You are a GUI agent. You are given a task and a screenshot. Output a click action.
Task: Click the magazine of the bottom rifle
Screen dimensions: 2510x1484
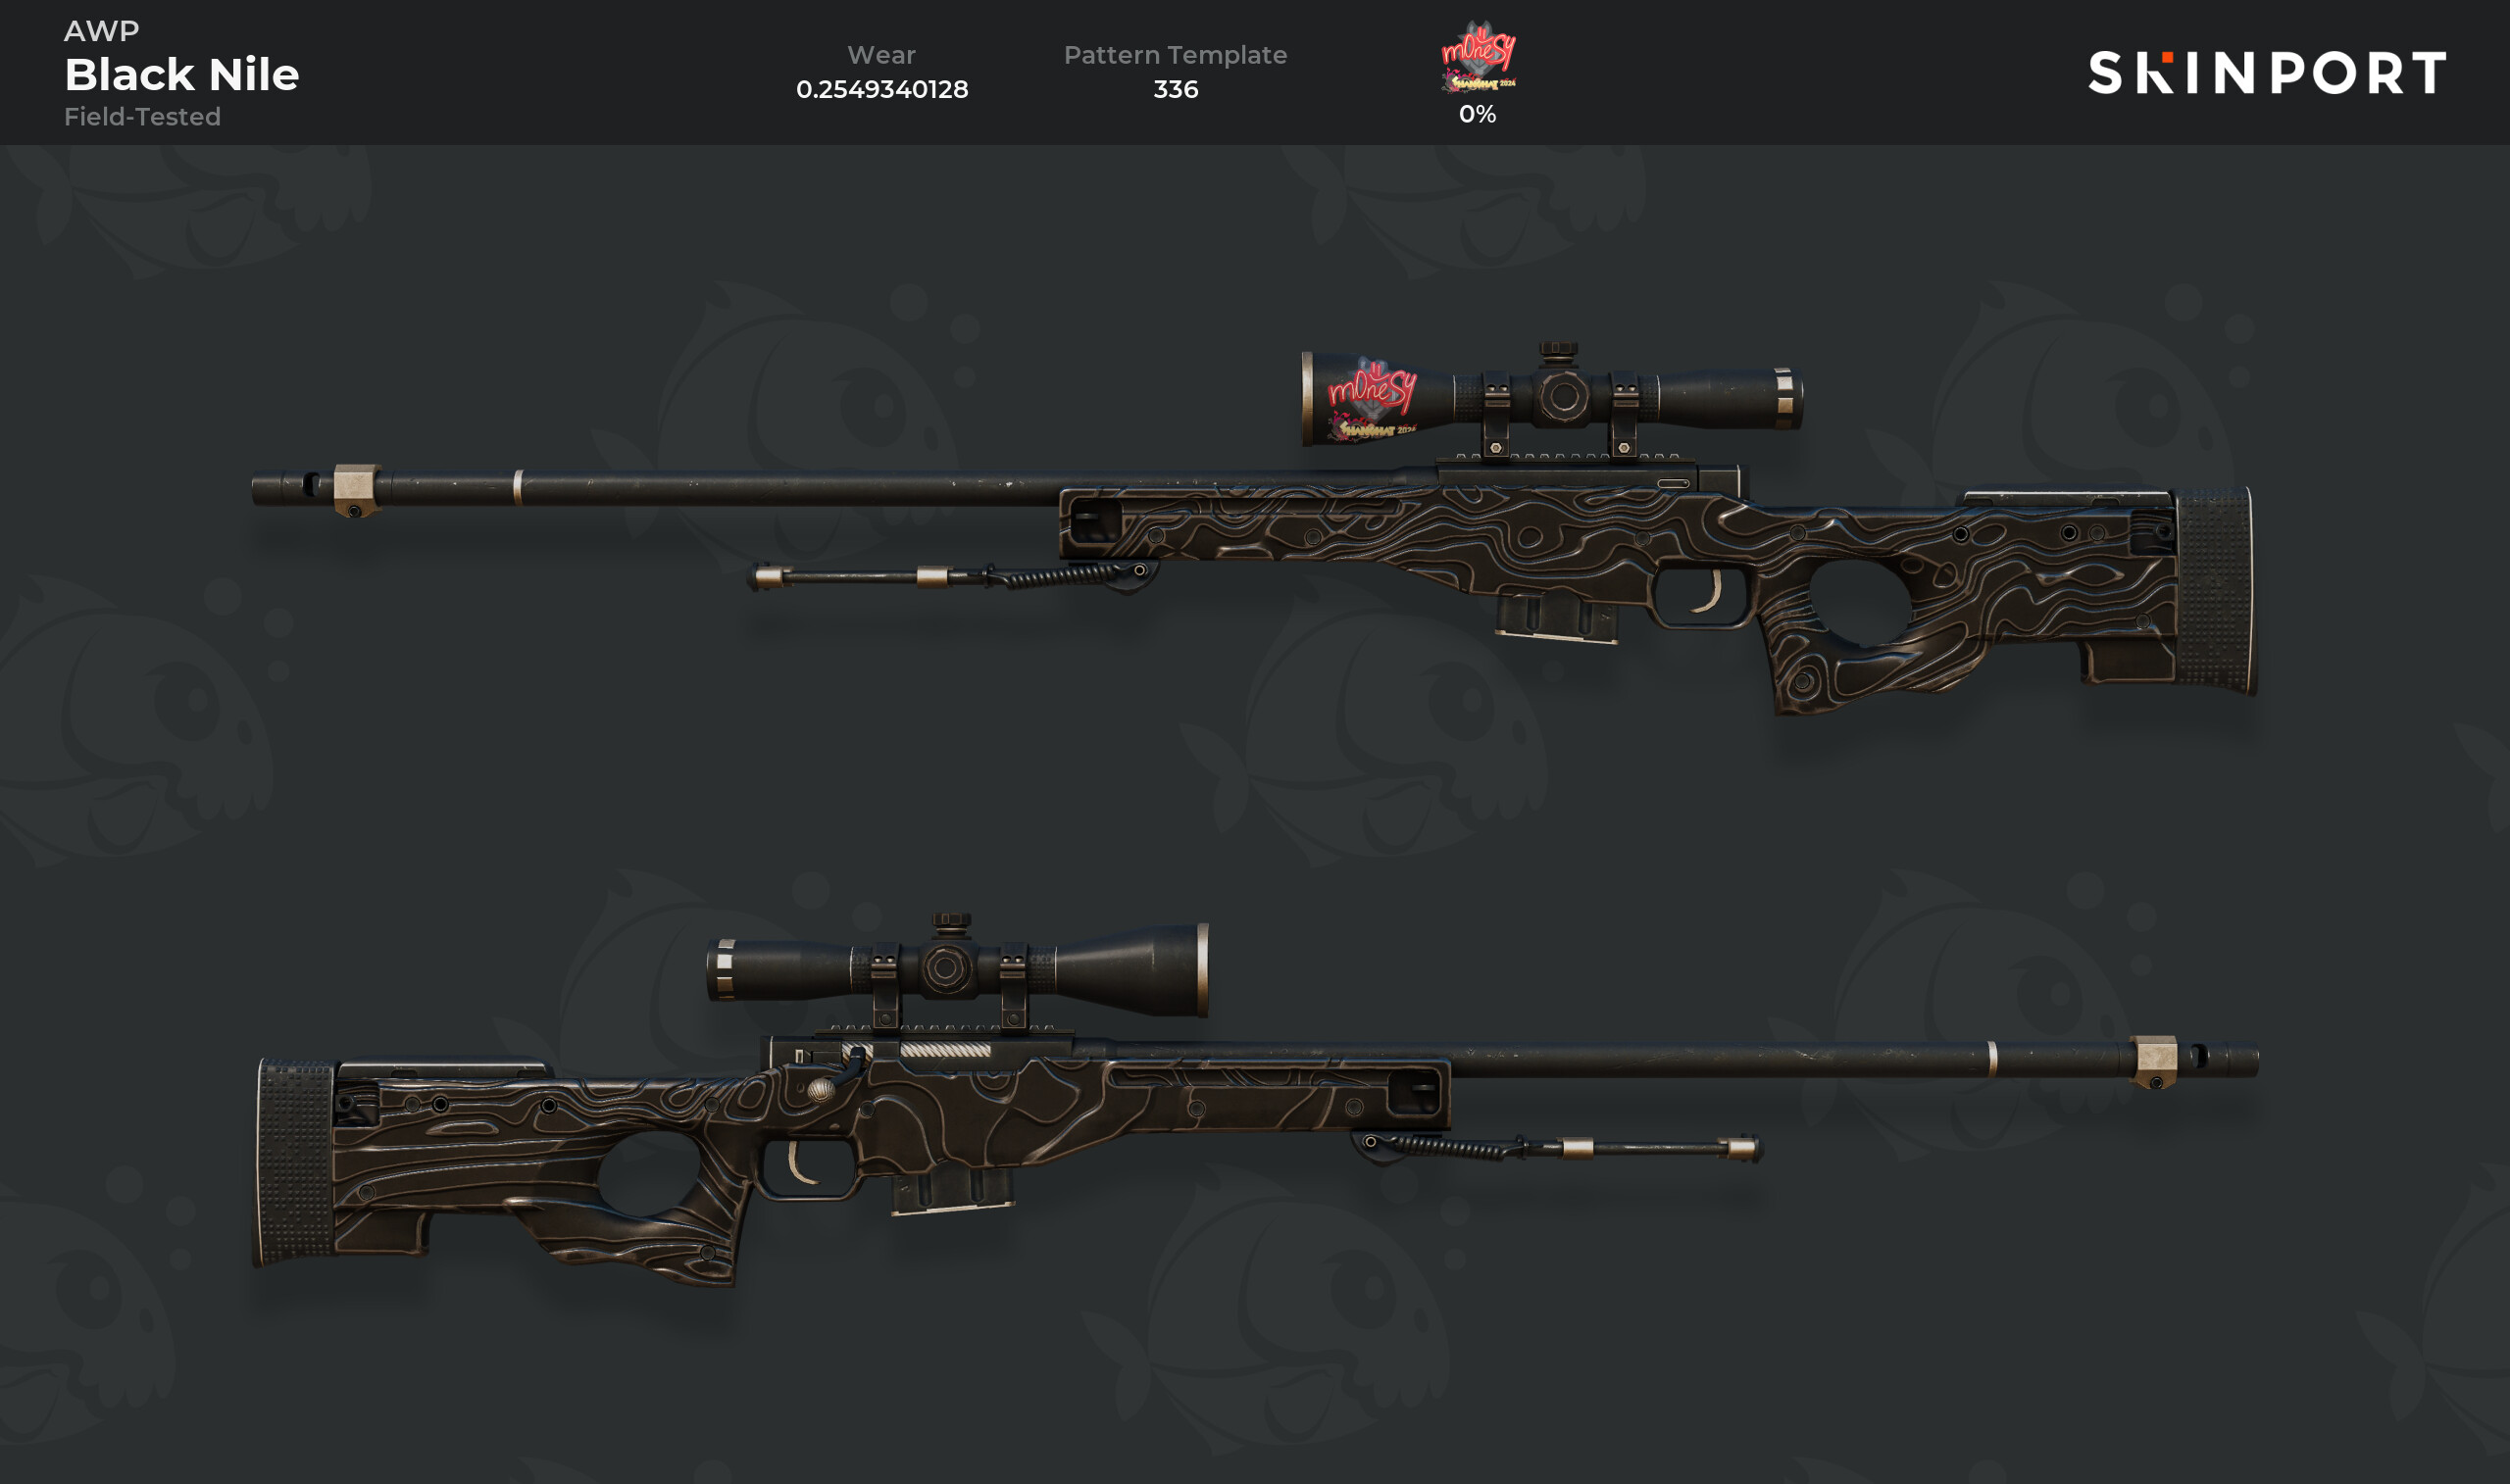tap(952, 1190)
